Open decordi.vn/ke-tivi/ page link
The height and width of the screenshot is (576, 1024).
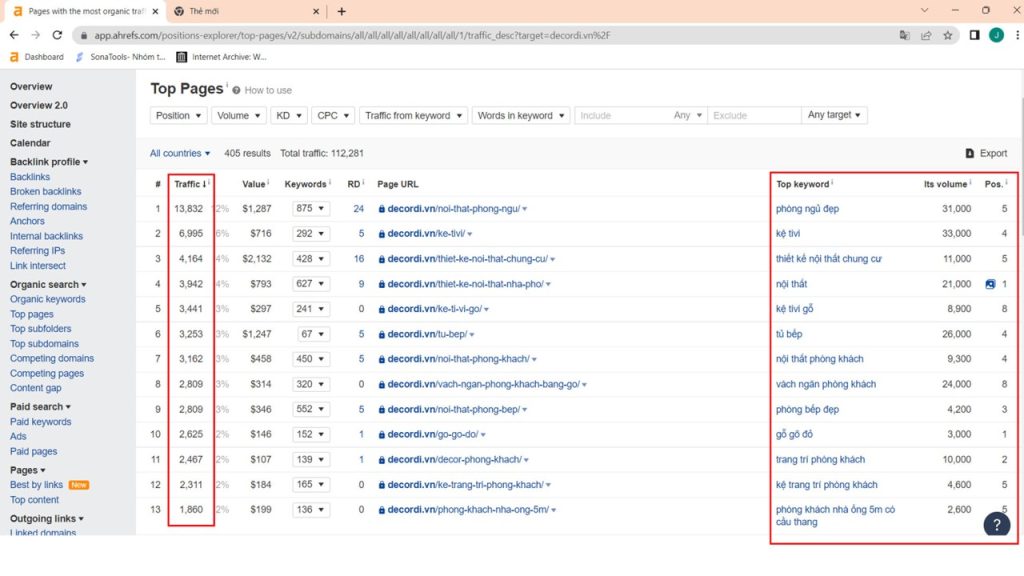click(426, 233)
